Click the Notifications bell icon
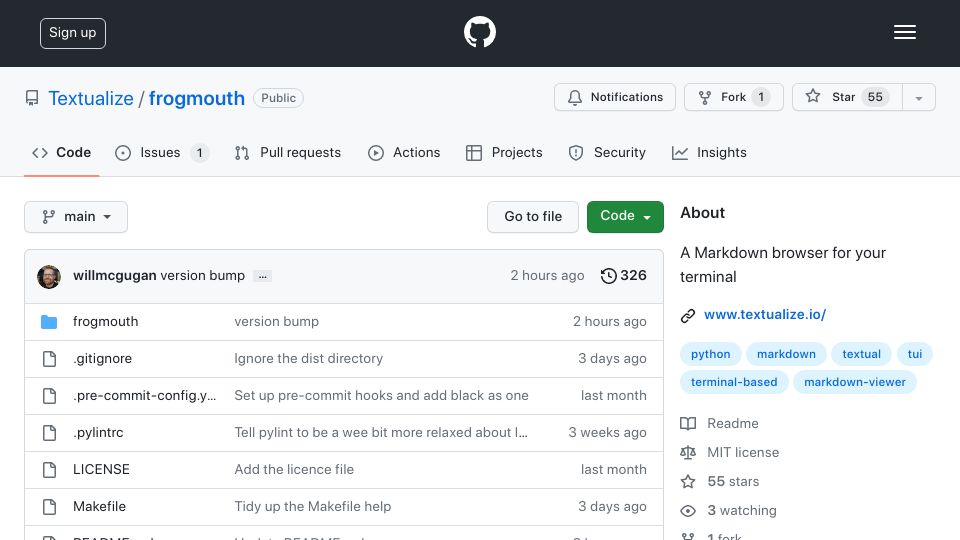This screenshot has height=540, width=960. [x=574, y=97]
